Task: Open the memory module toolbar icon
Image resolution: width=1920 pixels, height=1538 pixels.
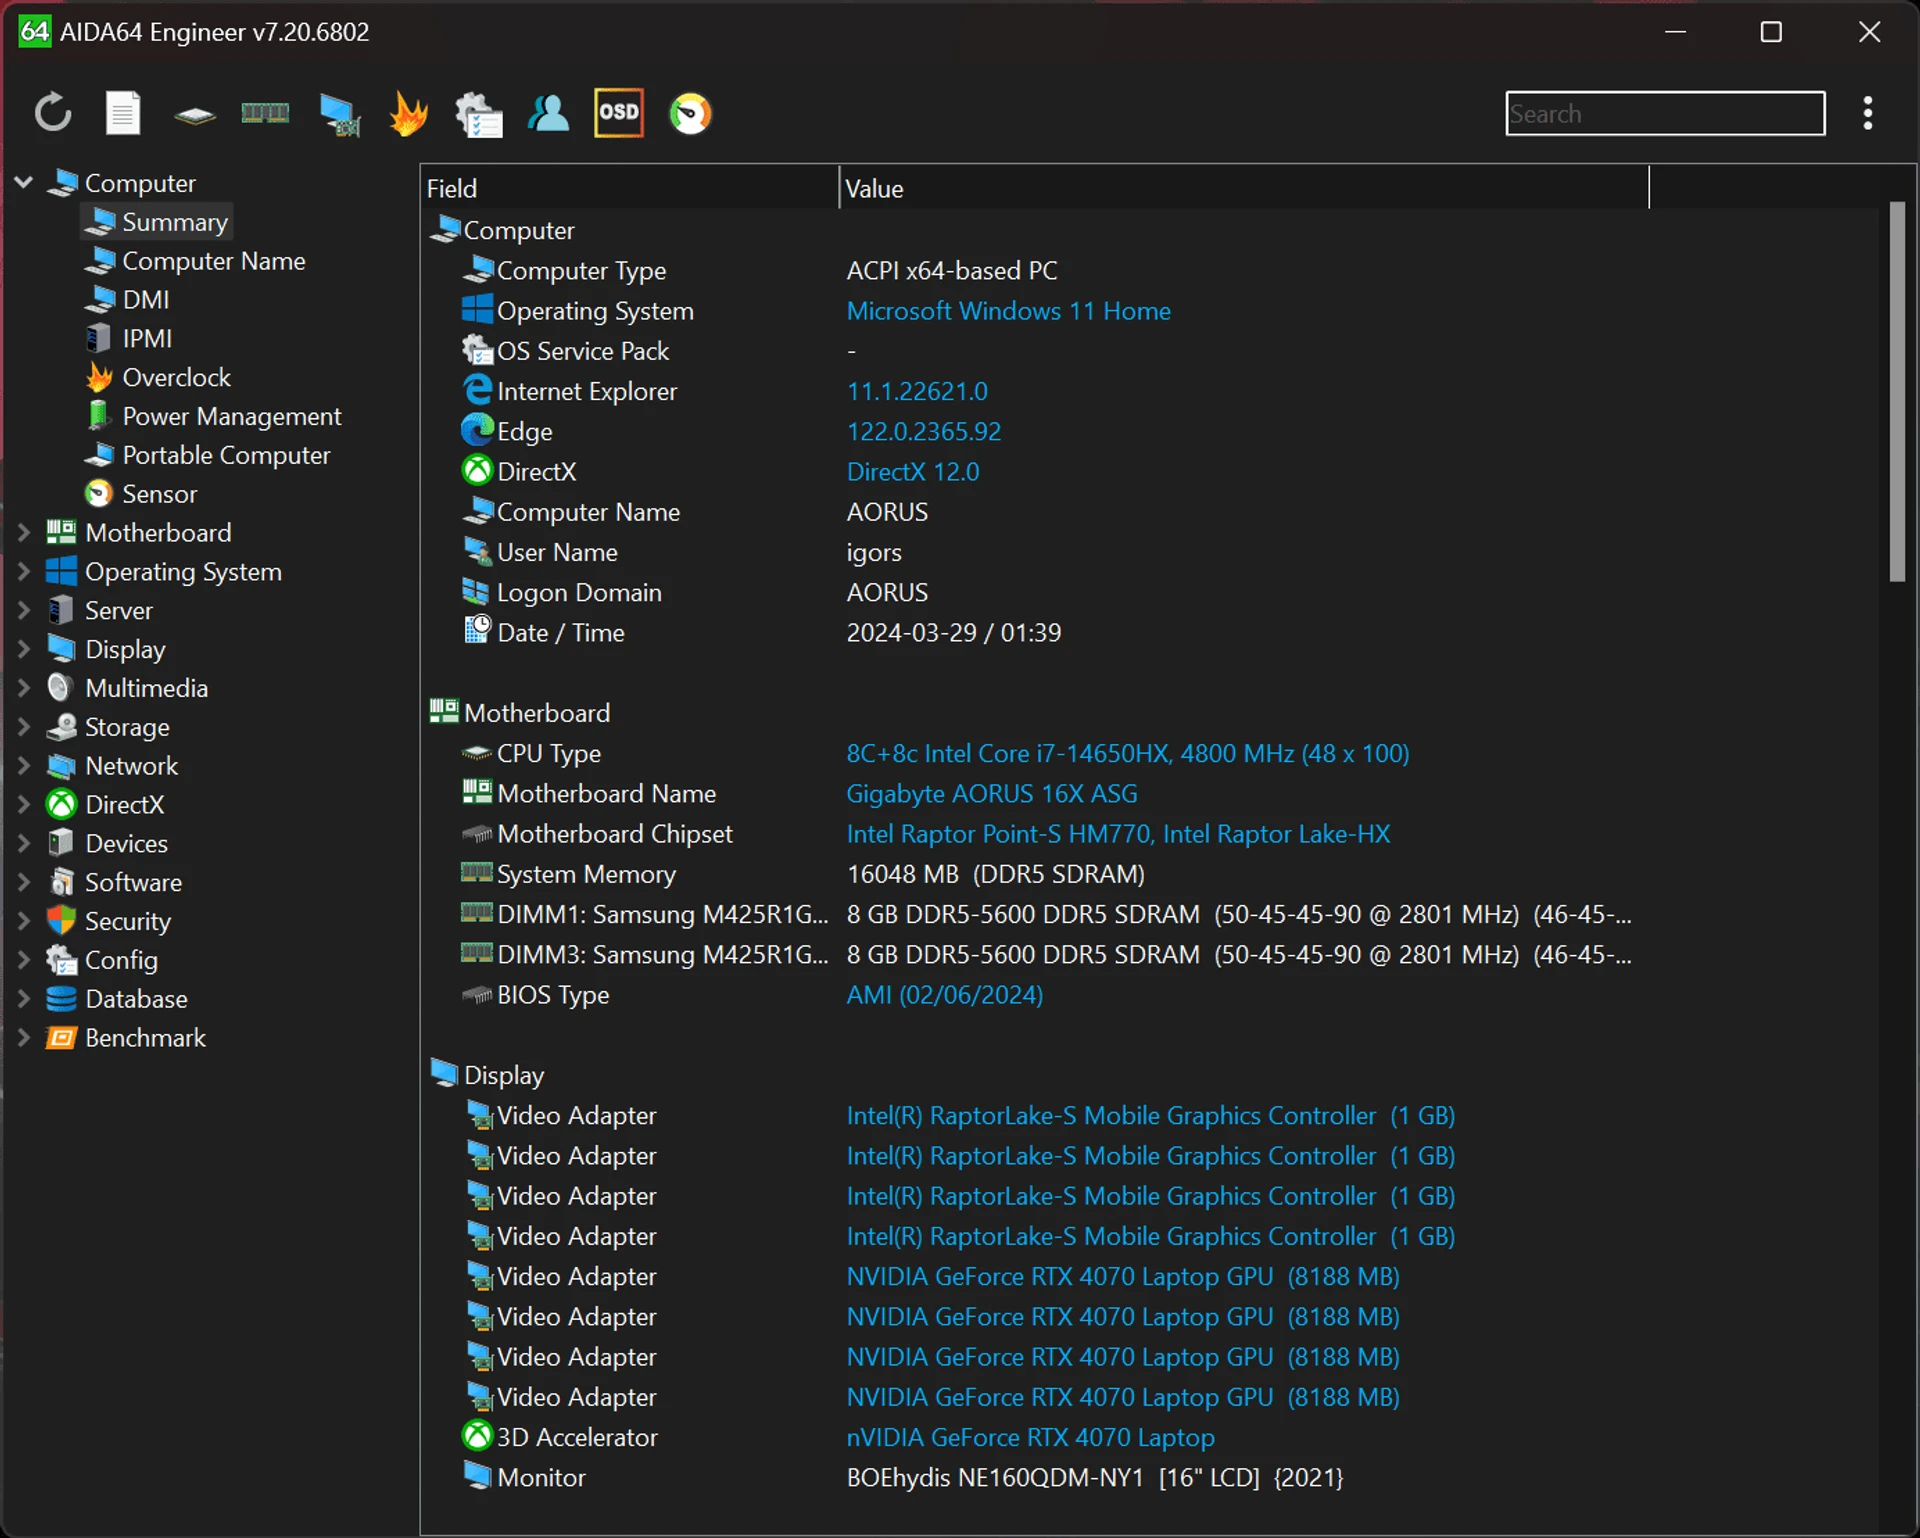Action: click(265, 113)
